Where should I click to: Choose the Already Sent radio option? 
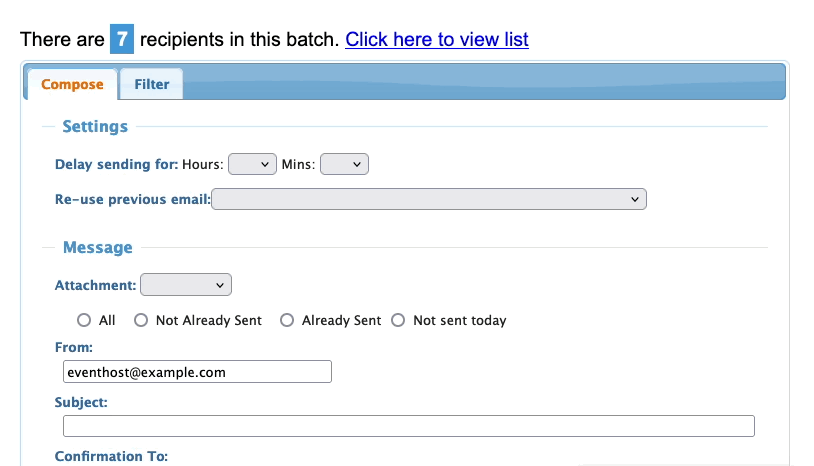(287, 321)
